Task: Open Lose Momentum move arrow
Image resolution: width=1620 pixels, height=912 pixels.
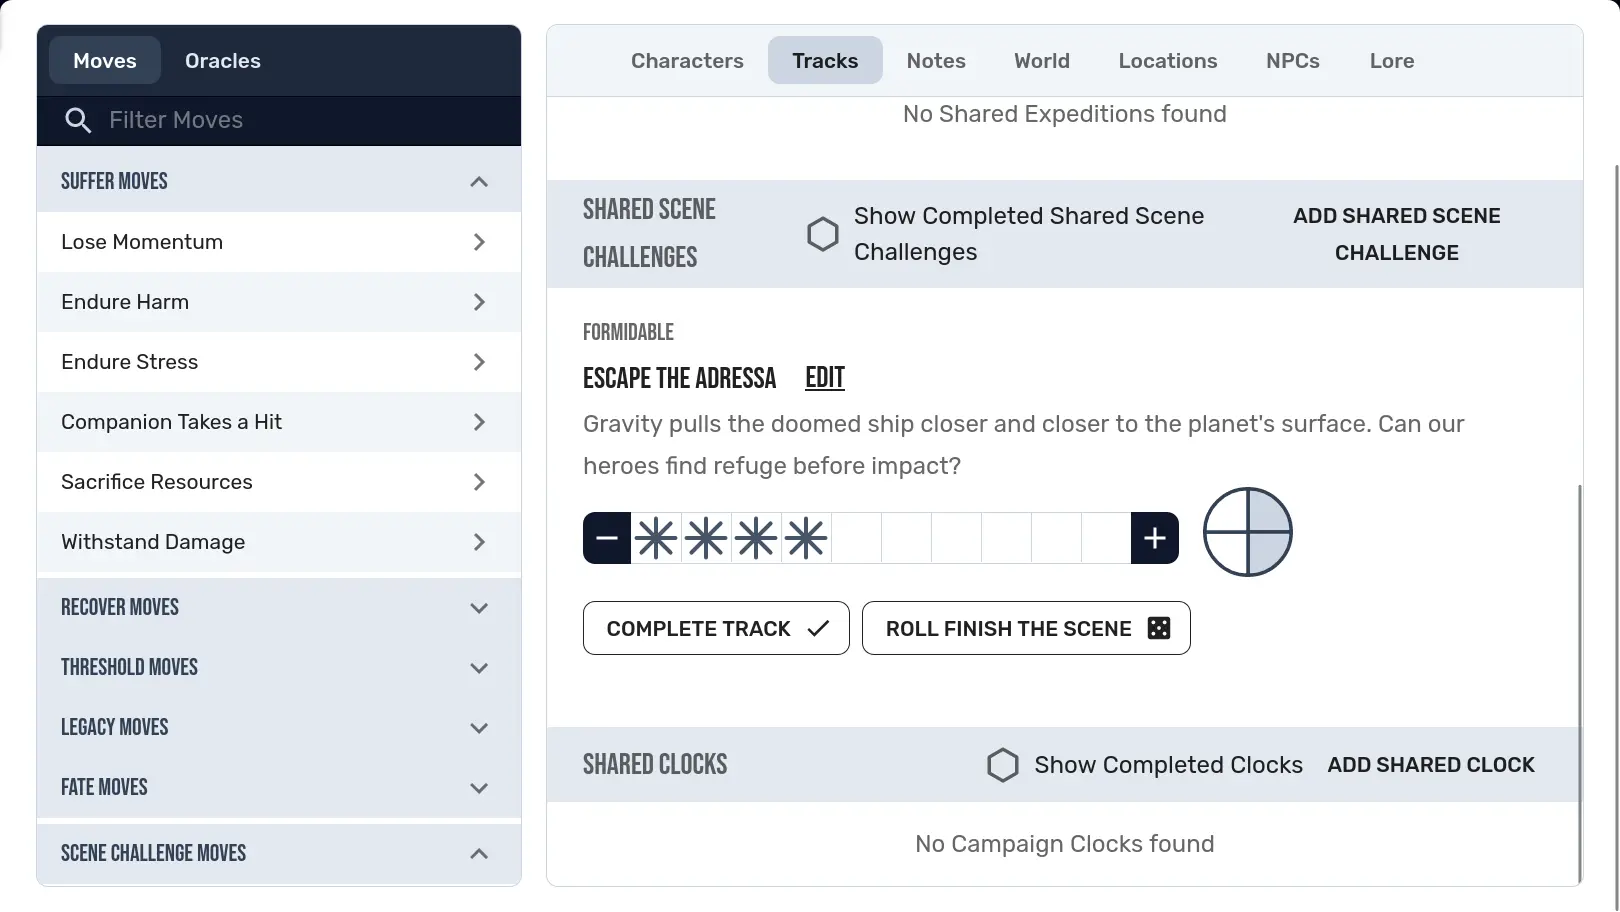Action: pyautogui.click(x=479, y=242)
